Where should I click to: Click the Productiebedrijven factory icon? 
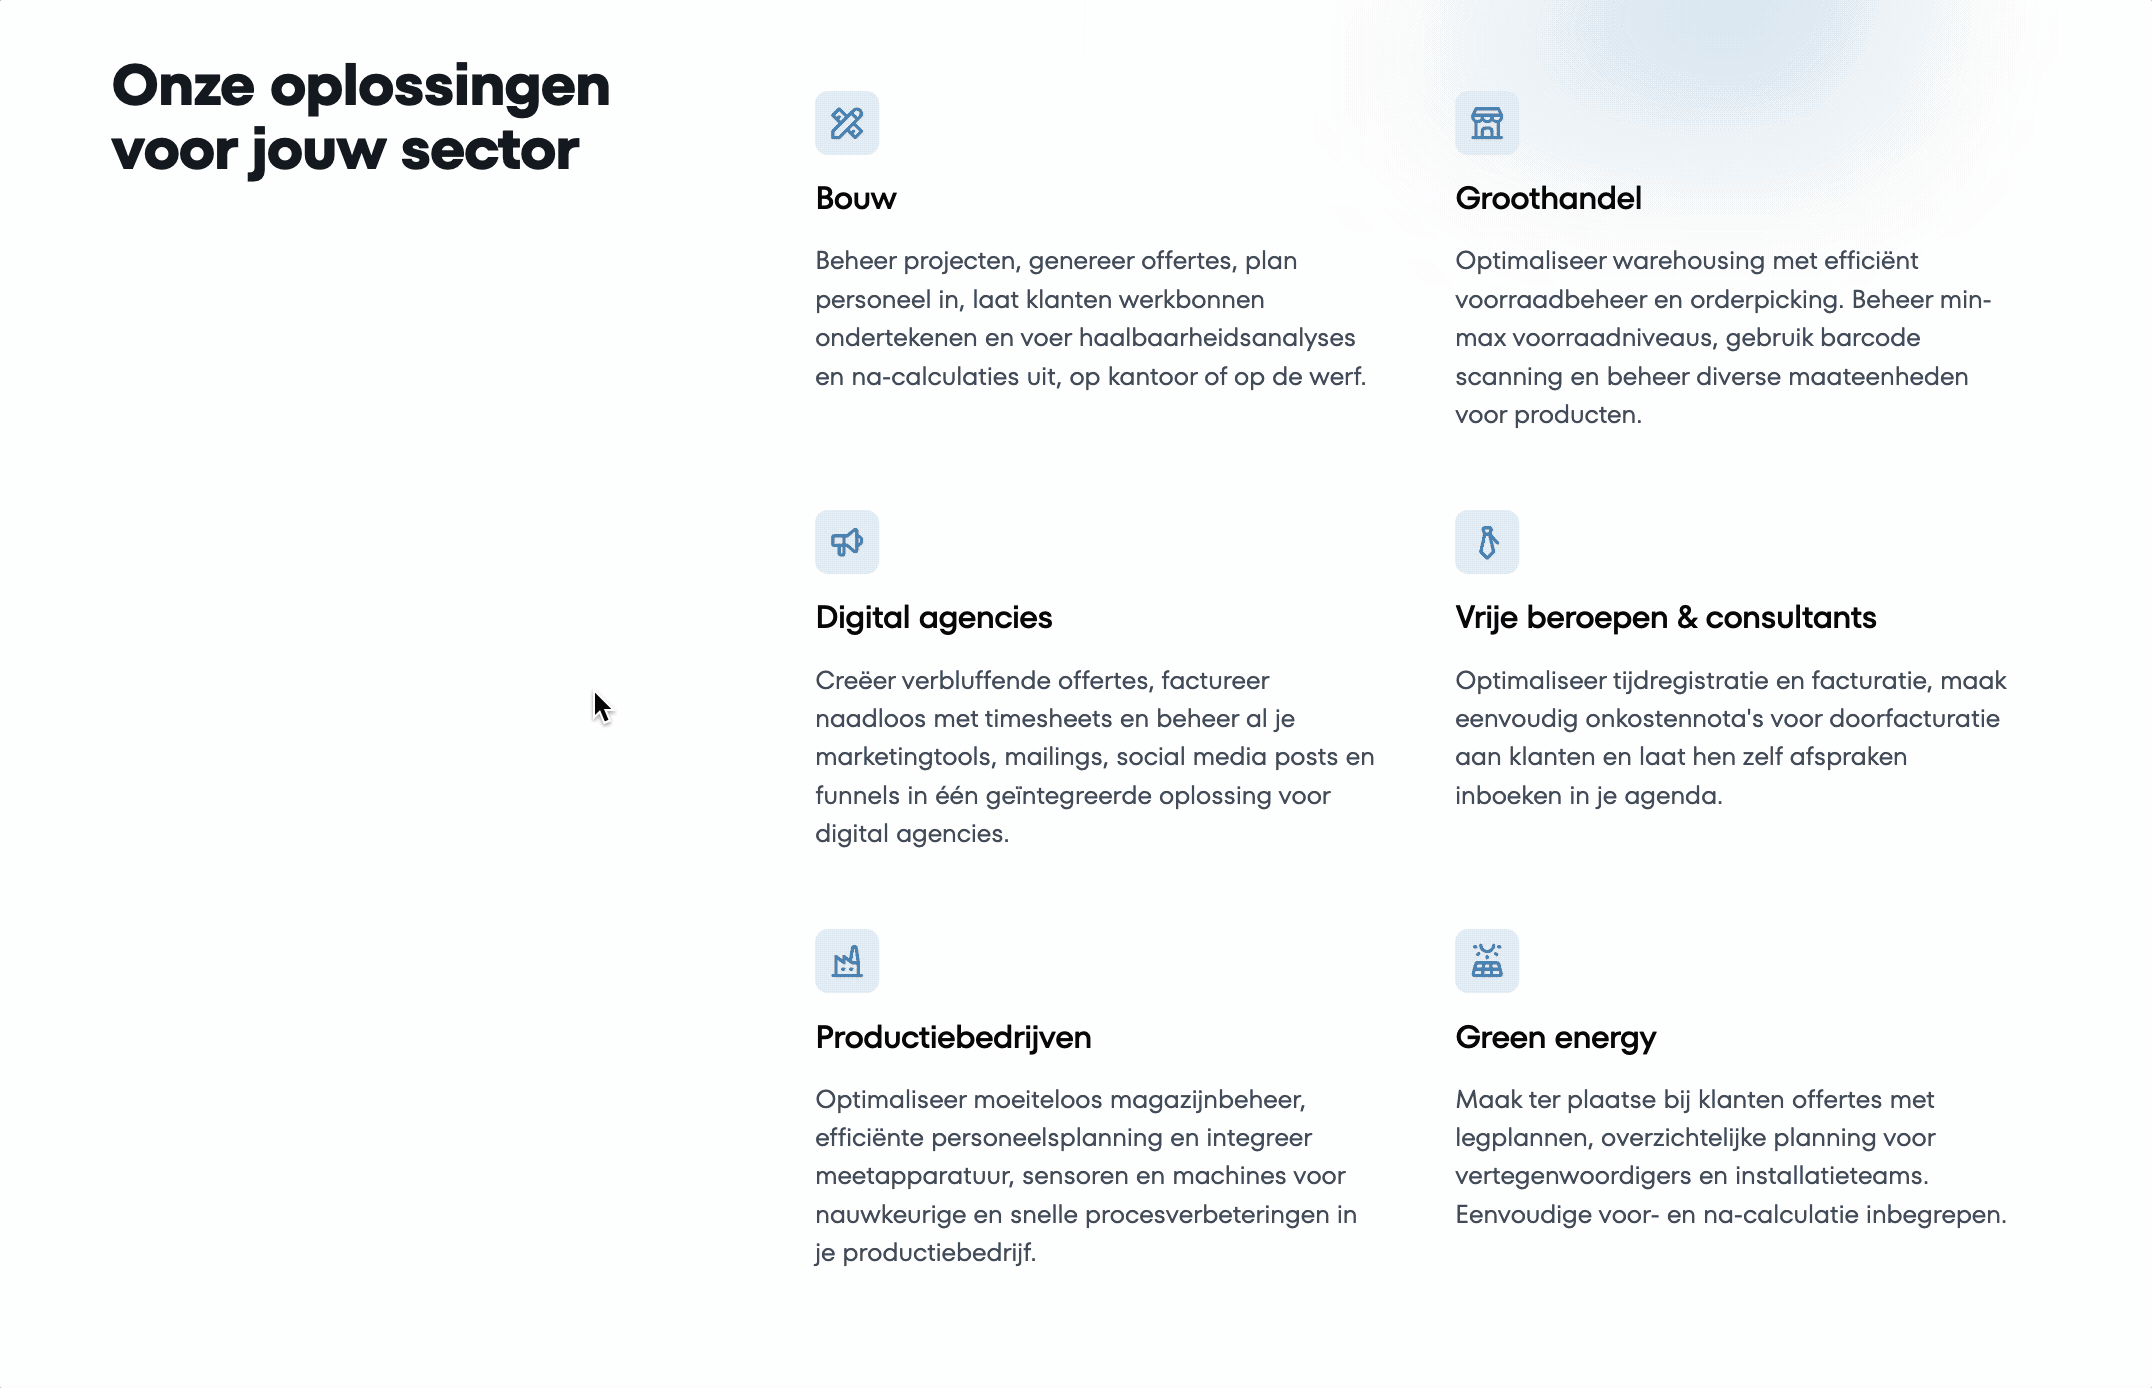tap(847, 961)
